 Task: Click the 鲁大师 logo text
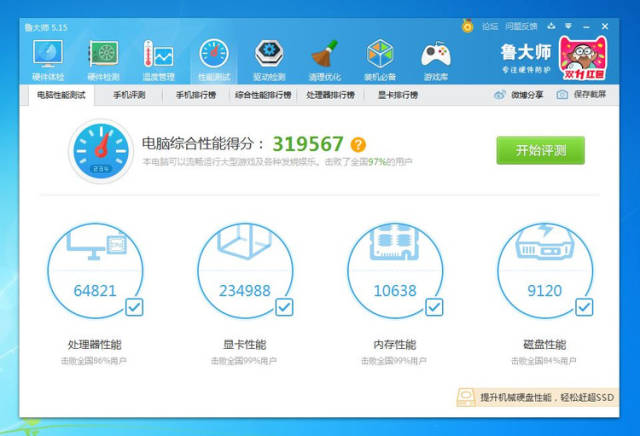pyautogui.click(x=526, y=52)
